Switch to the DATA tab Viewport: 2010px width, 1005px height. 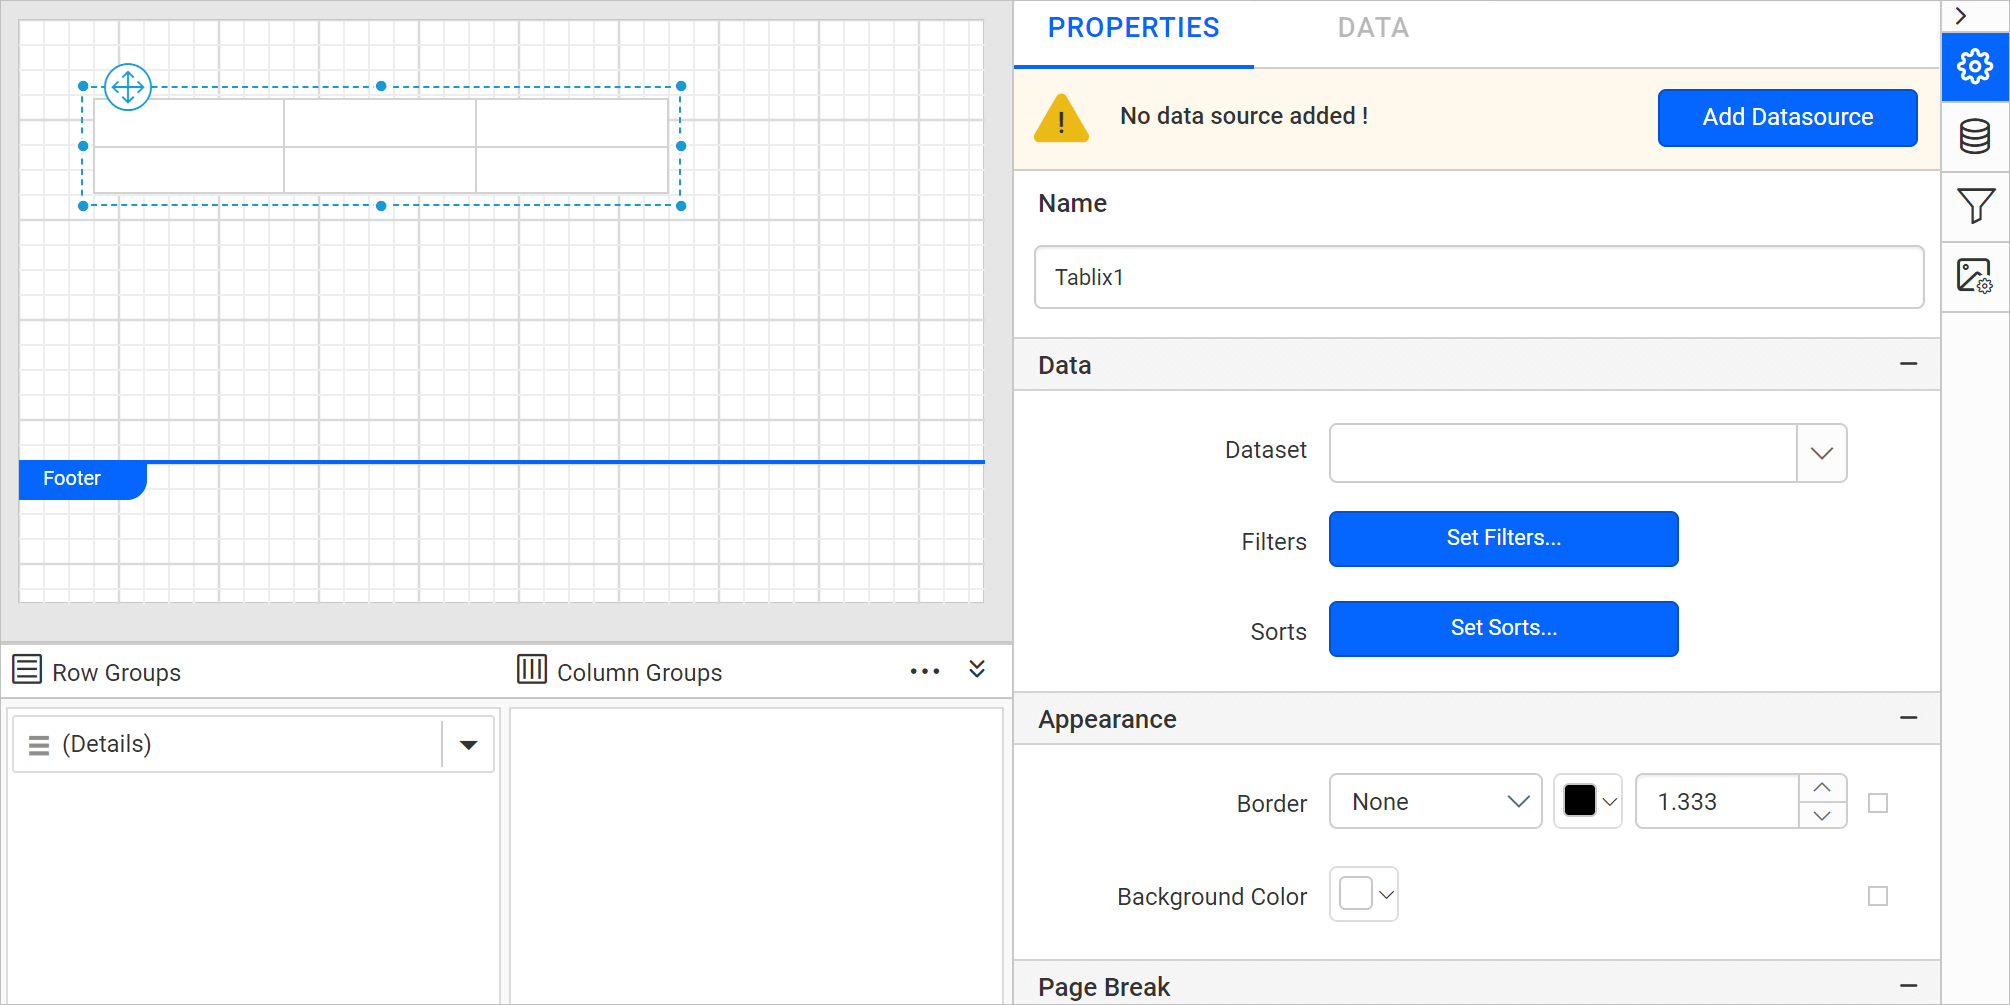[1374, 28]
